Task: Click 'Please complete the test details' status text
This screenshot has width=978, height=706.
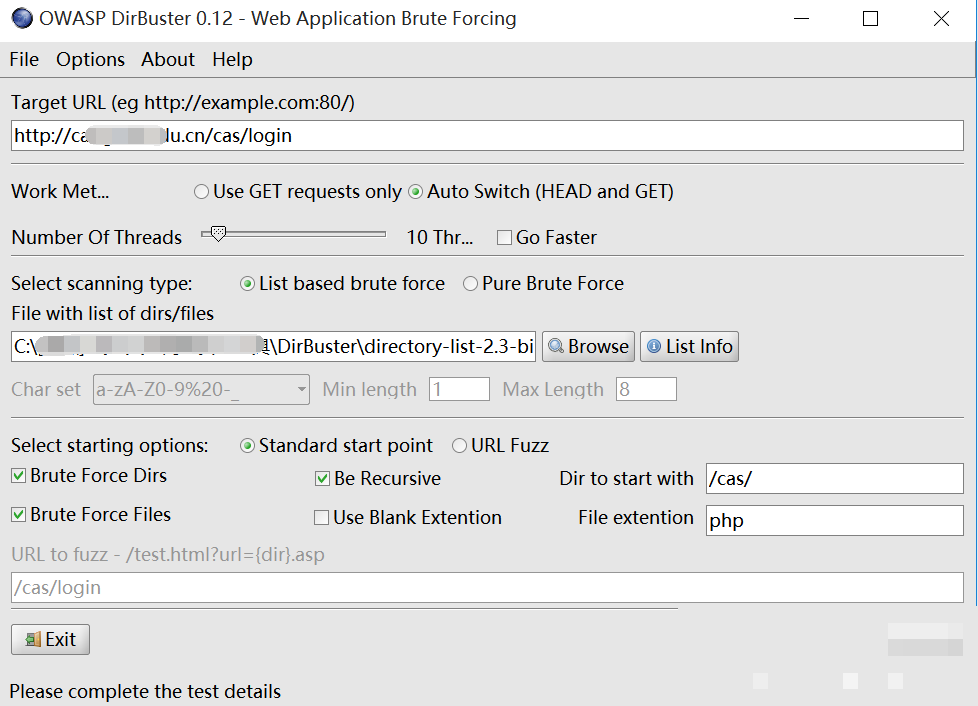Action: tap(145, 692)
